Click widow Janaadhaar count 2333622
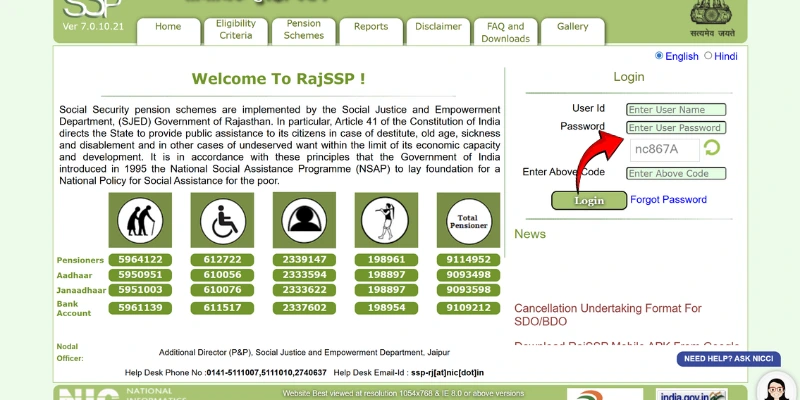 pos(304,290)
